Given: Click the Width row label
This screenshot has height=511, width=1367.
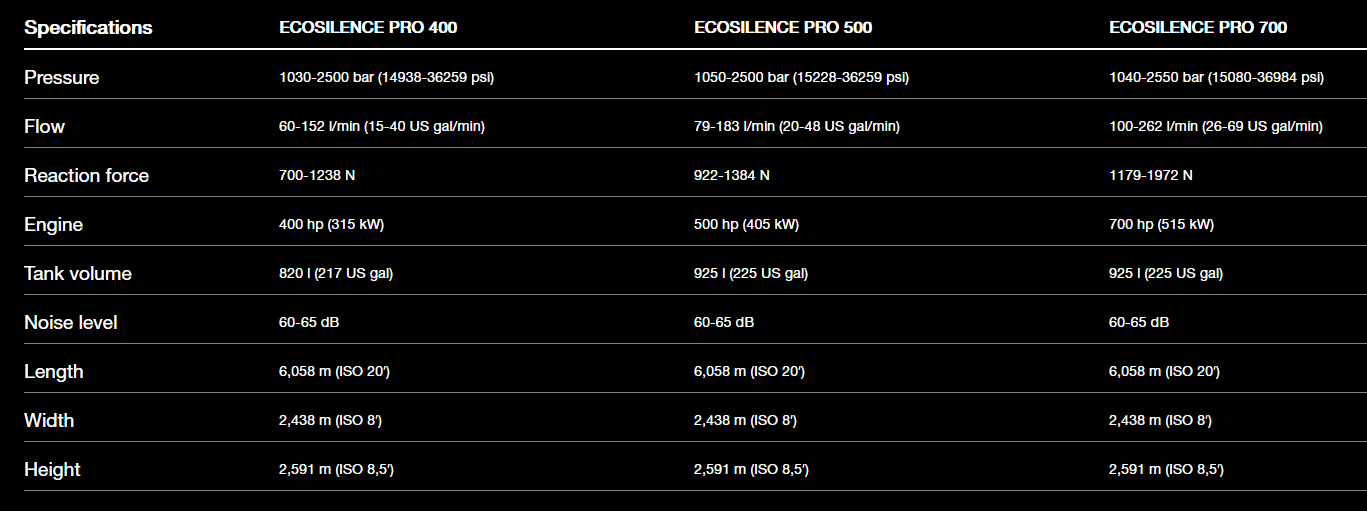Looking at the screenshot, I should pos(49,421).
